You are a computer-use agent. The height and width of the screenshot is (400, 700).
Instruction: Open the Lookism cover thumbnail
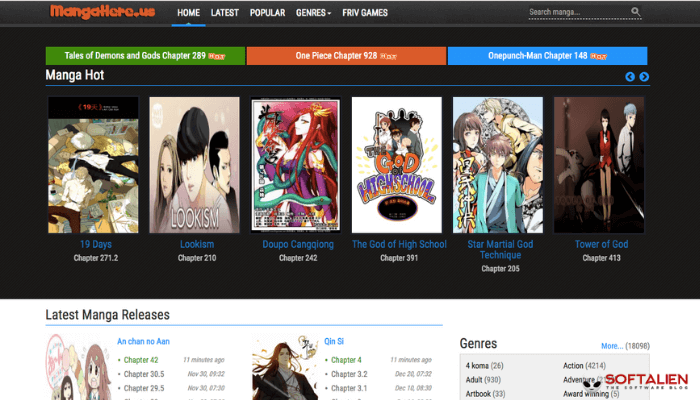194,165
